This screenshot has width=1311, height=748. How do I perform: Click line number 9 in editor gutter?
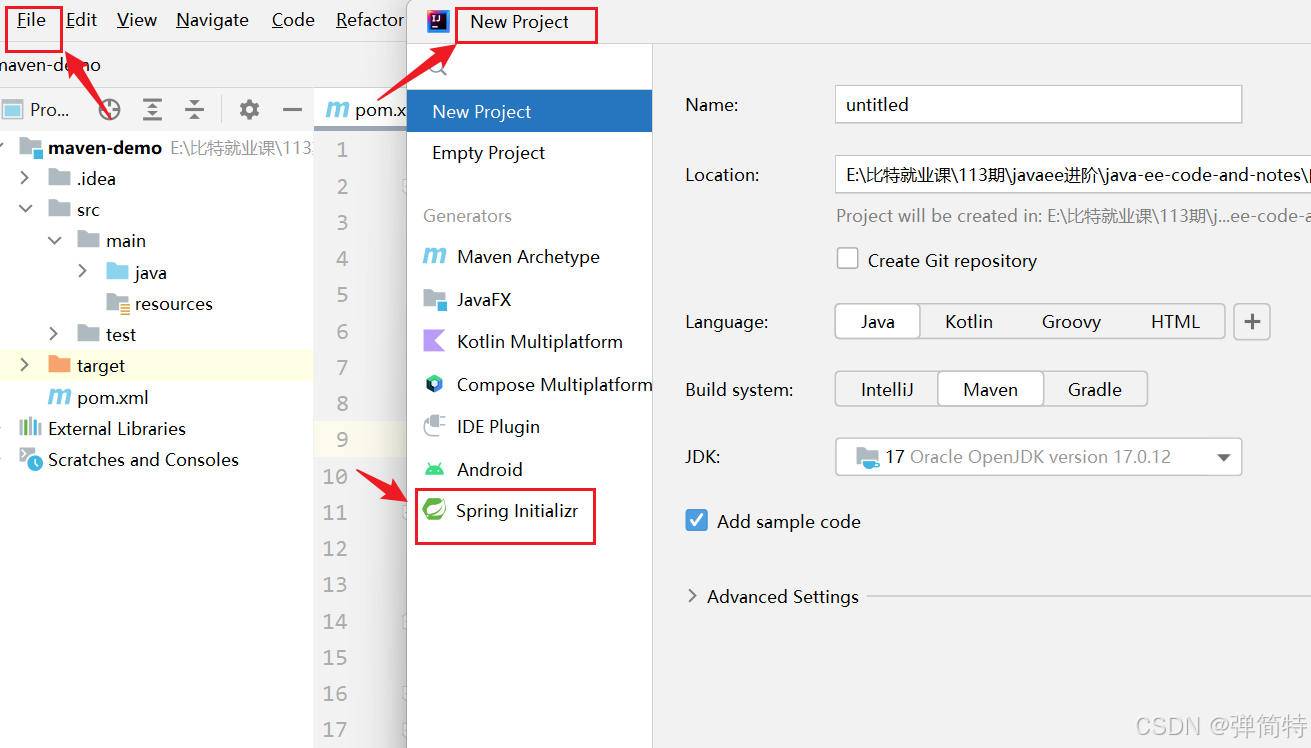(x=342, y=439)
